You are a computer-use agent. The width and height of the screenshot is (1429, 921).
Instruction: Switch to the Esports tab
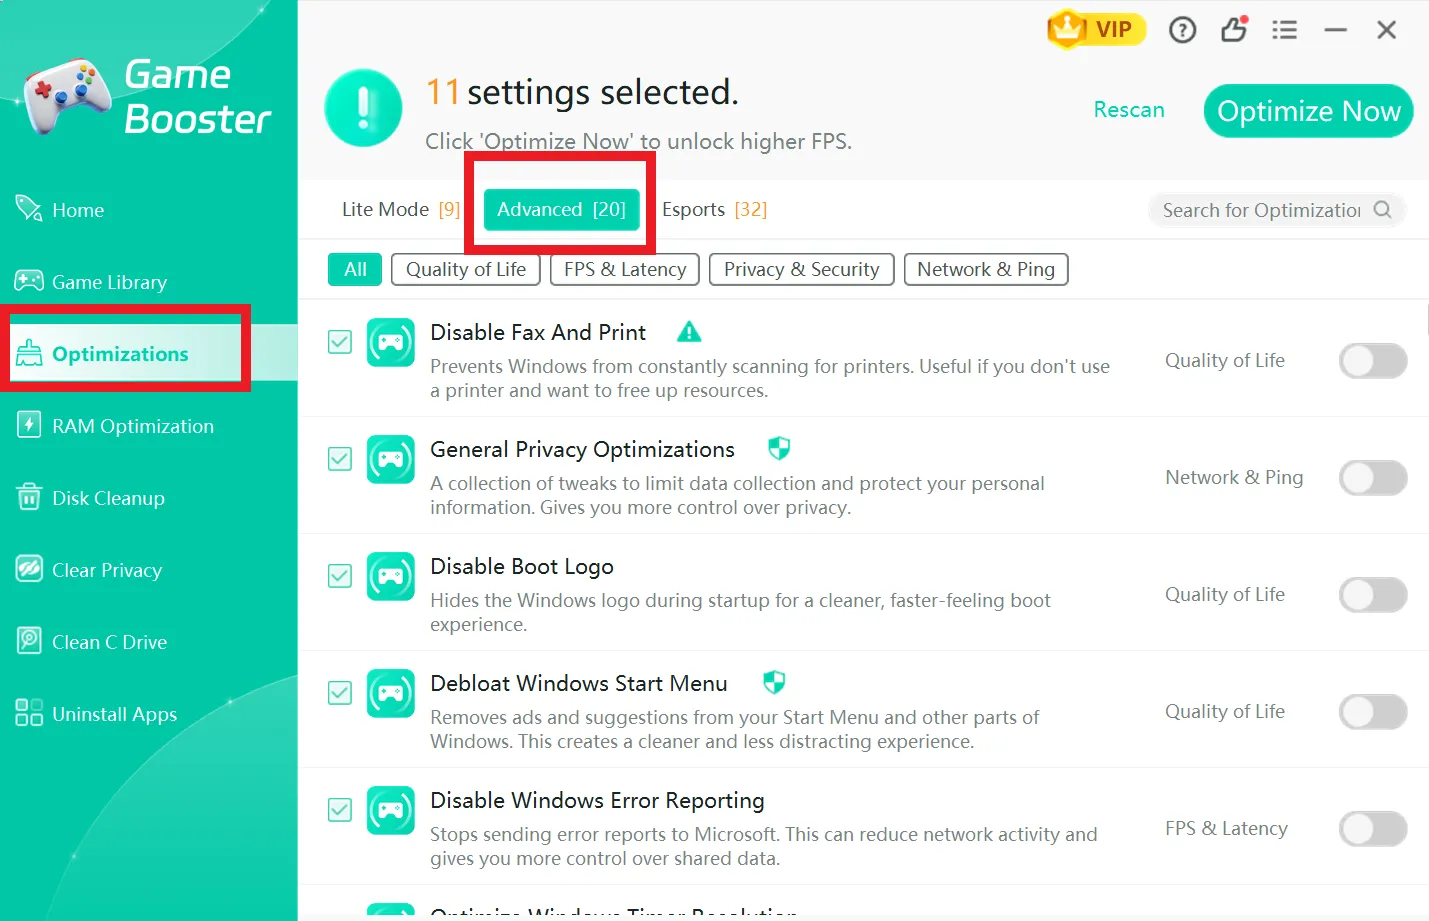[x=714, y=209]
